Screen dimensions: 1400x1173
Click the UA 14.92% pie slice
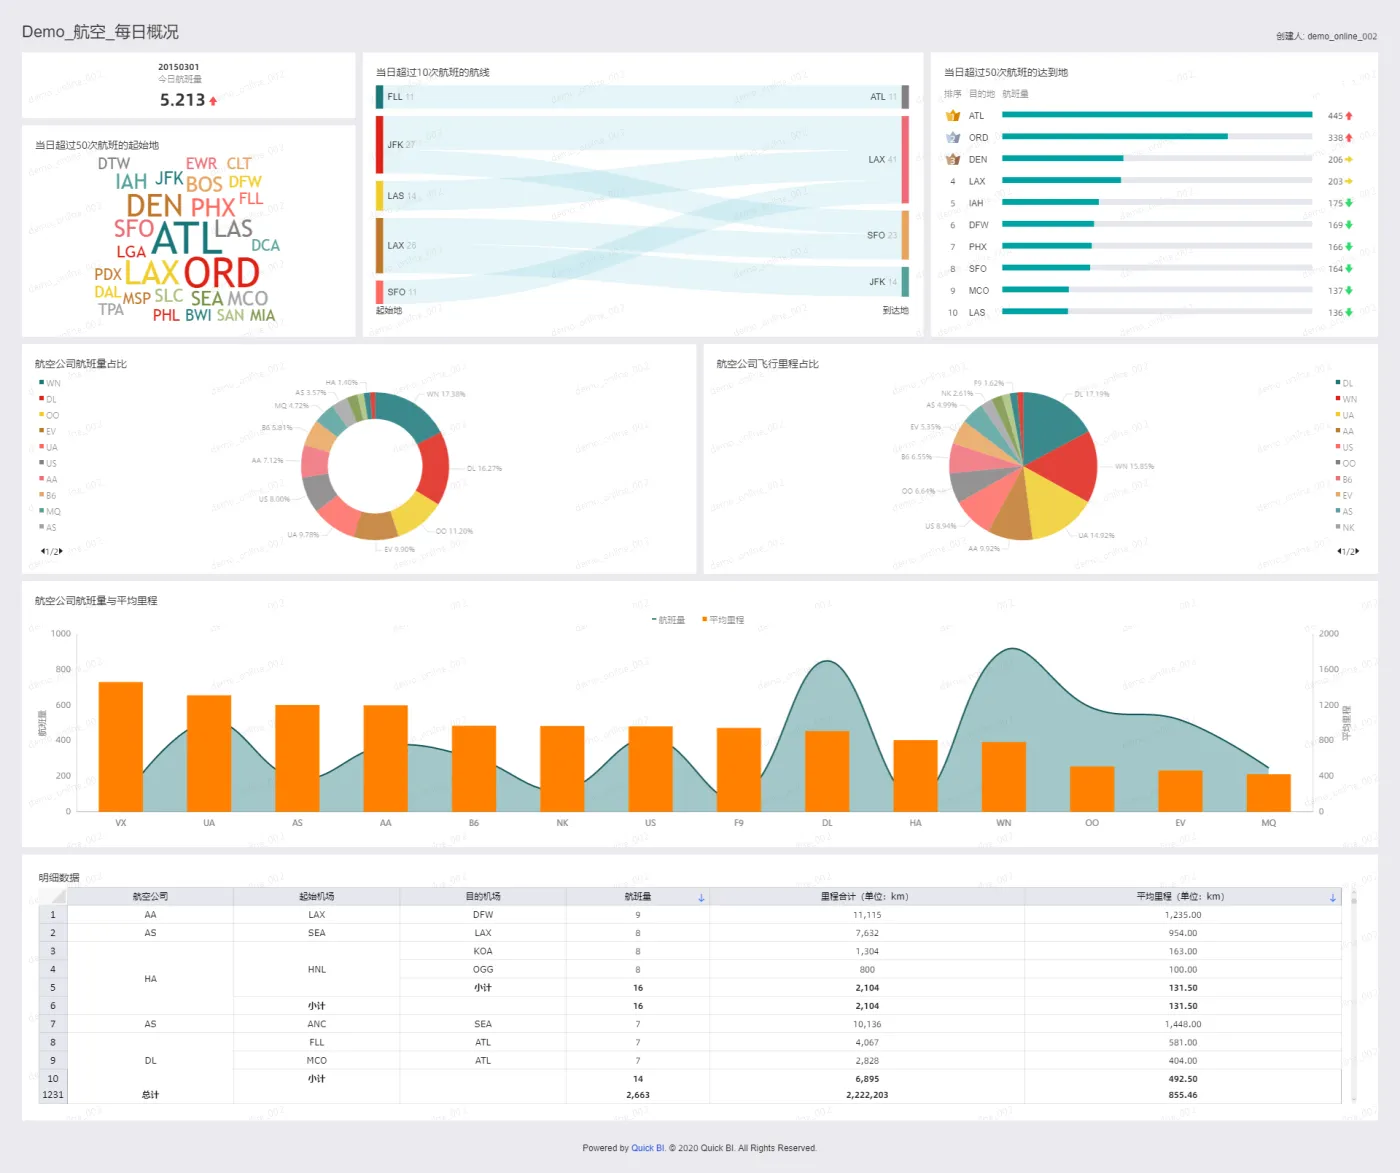(1052, 505)
